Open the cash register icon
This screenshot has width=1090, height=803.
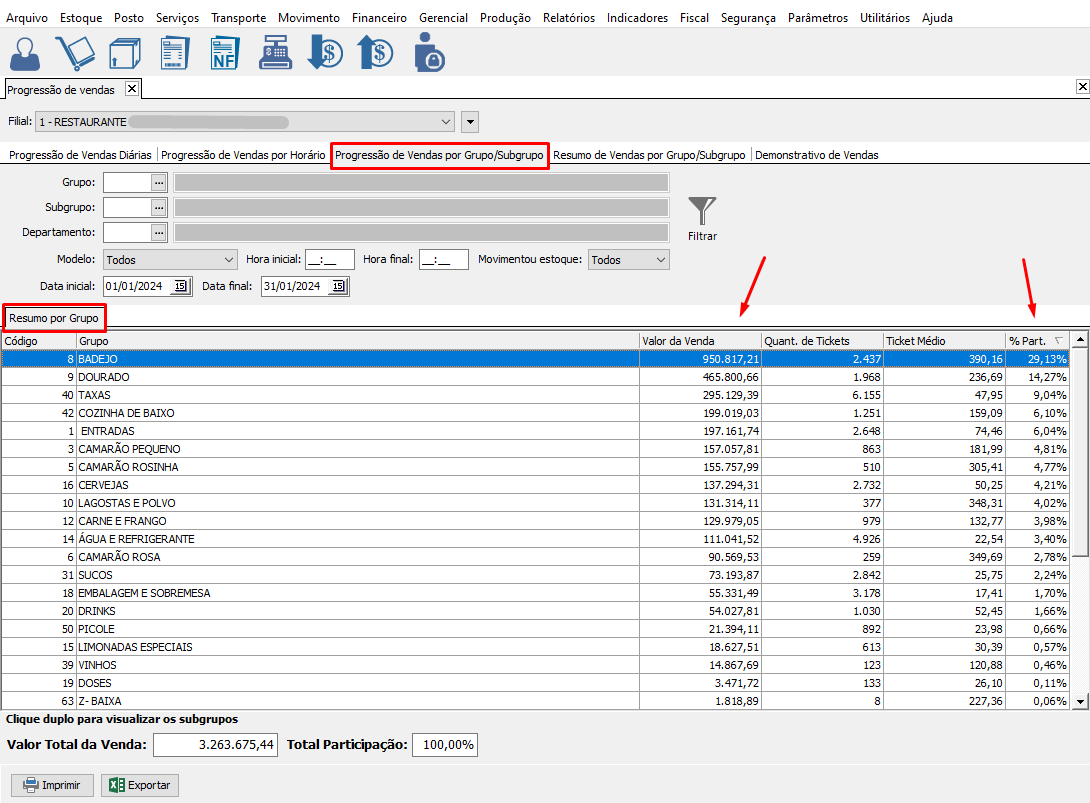click(x=275, y=53)
